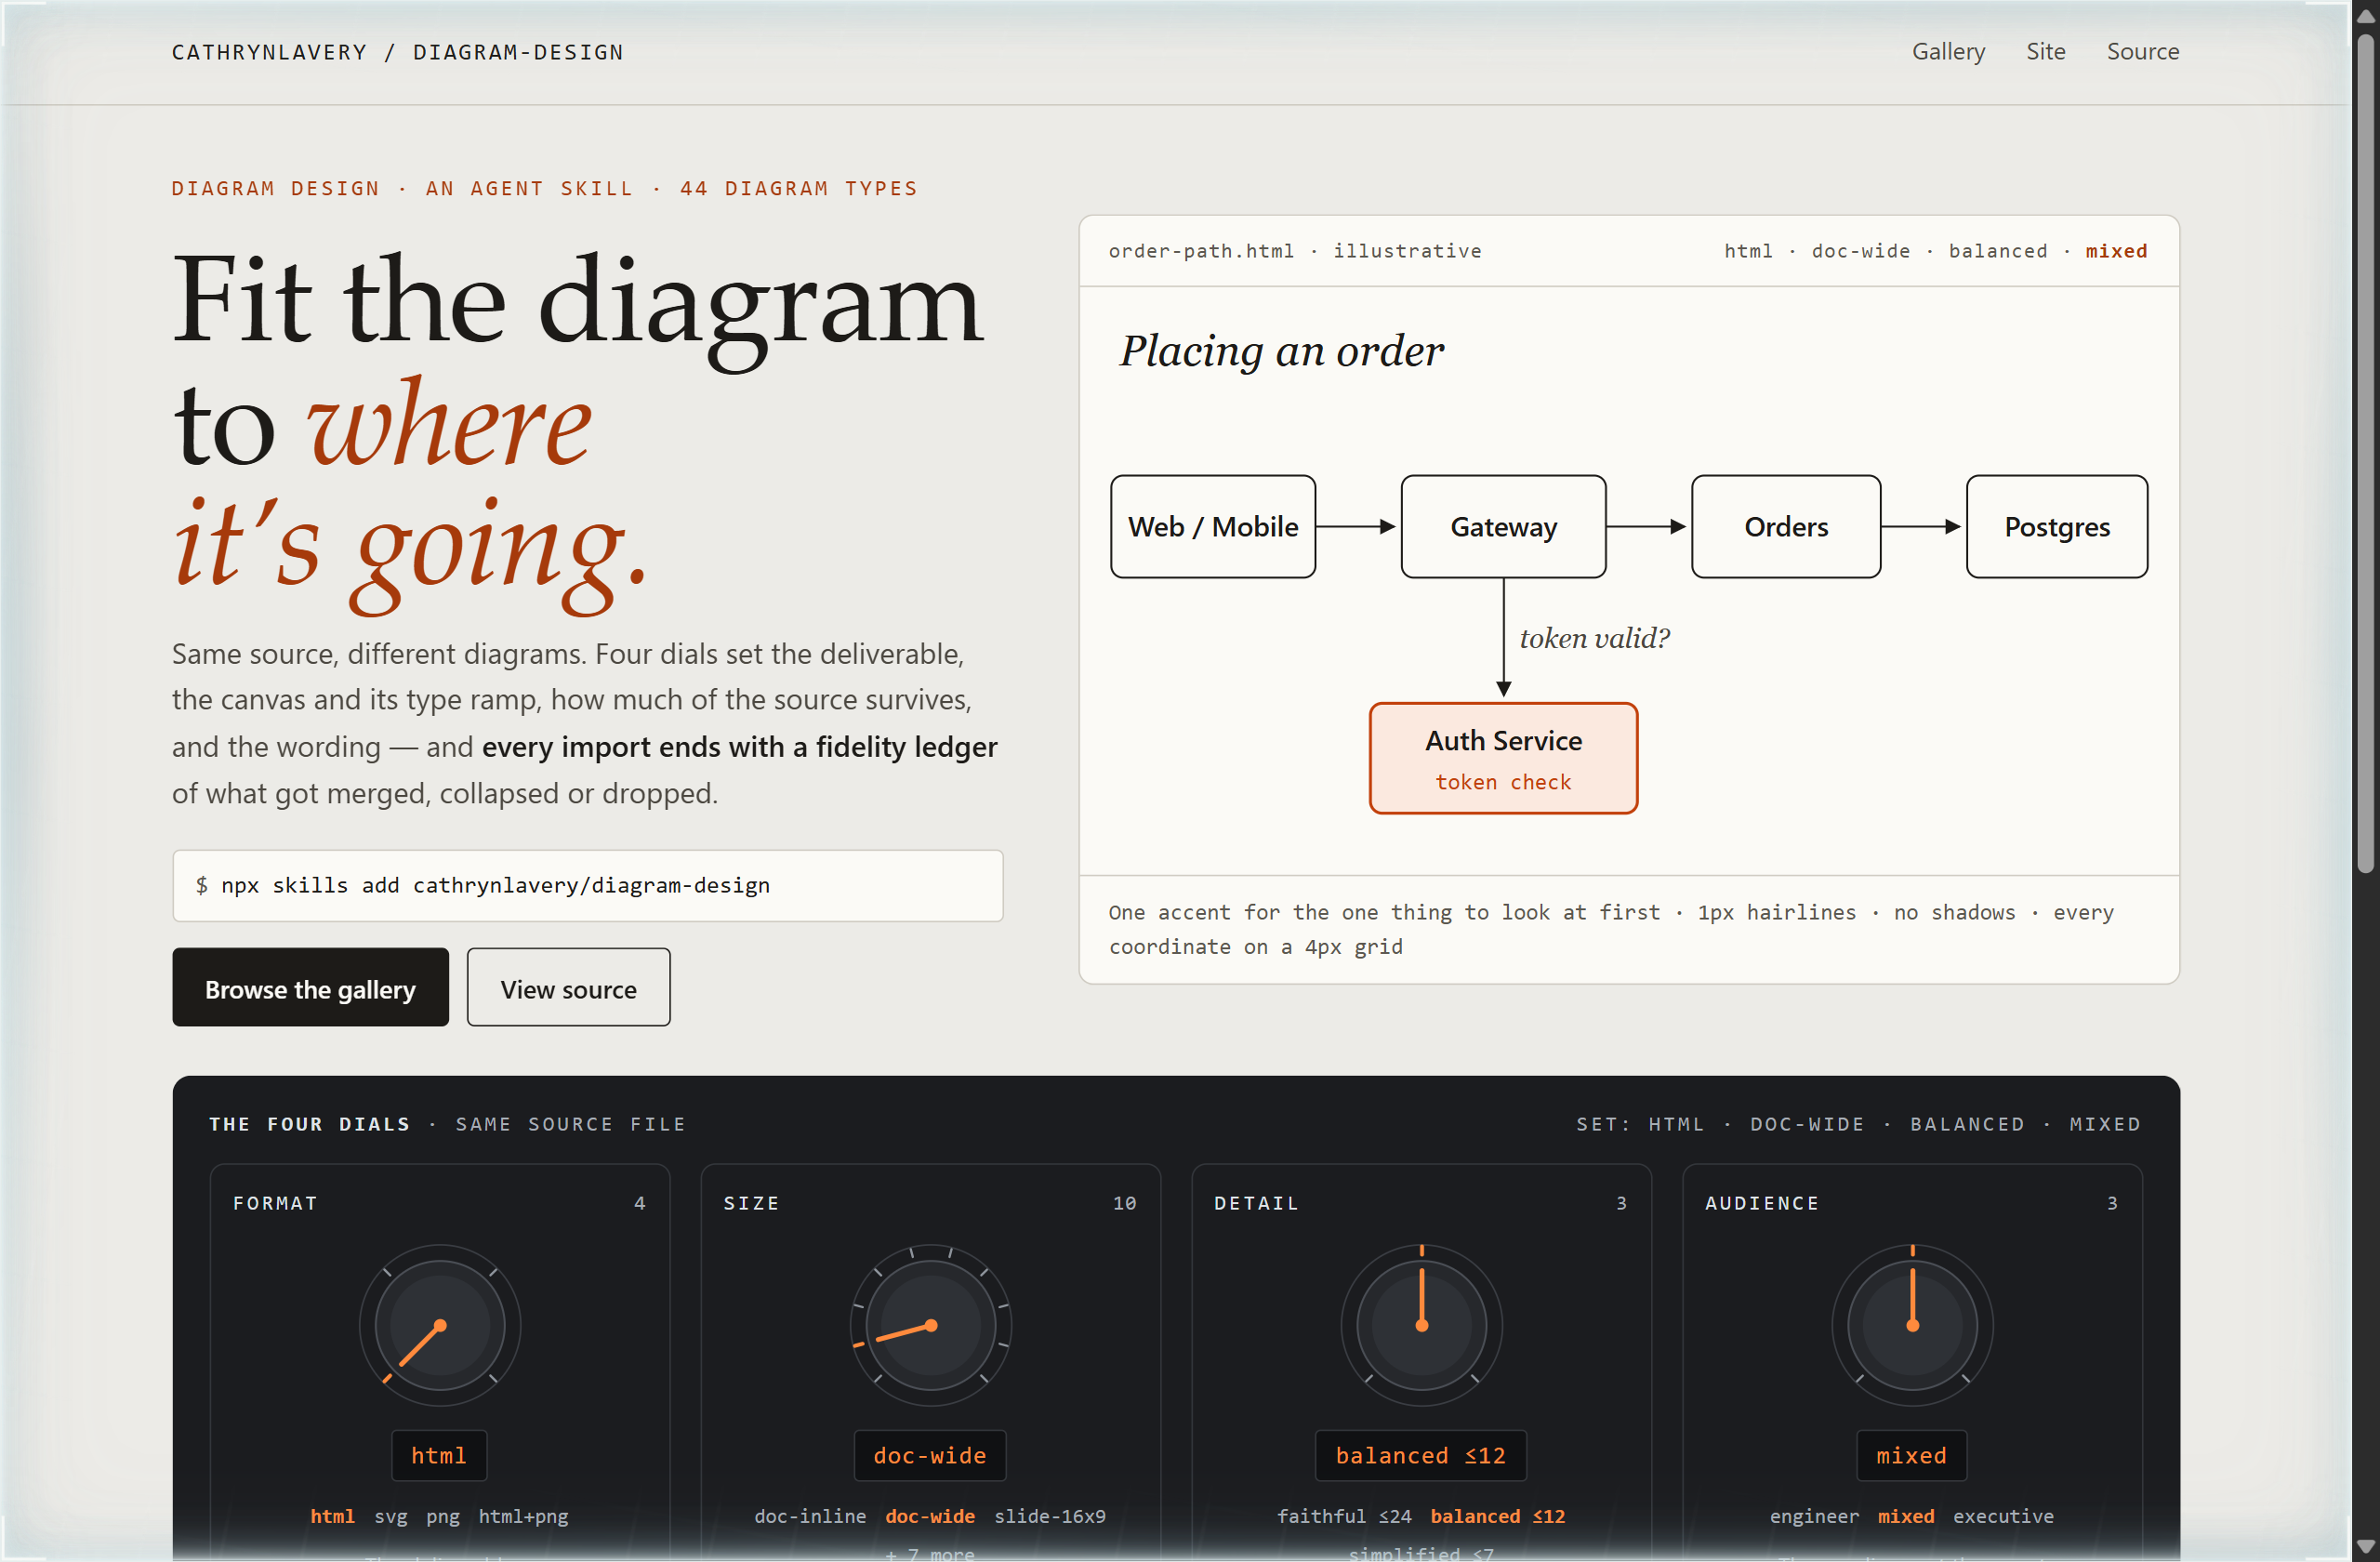Select the executive audience option

click(2003, 1516)
